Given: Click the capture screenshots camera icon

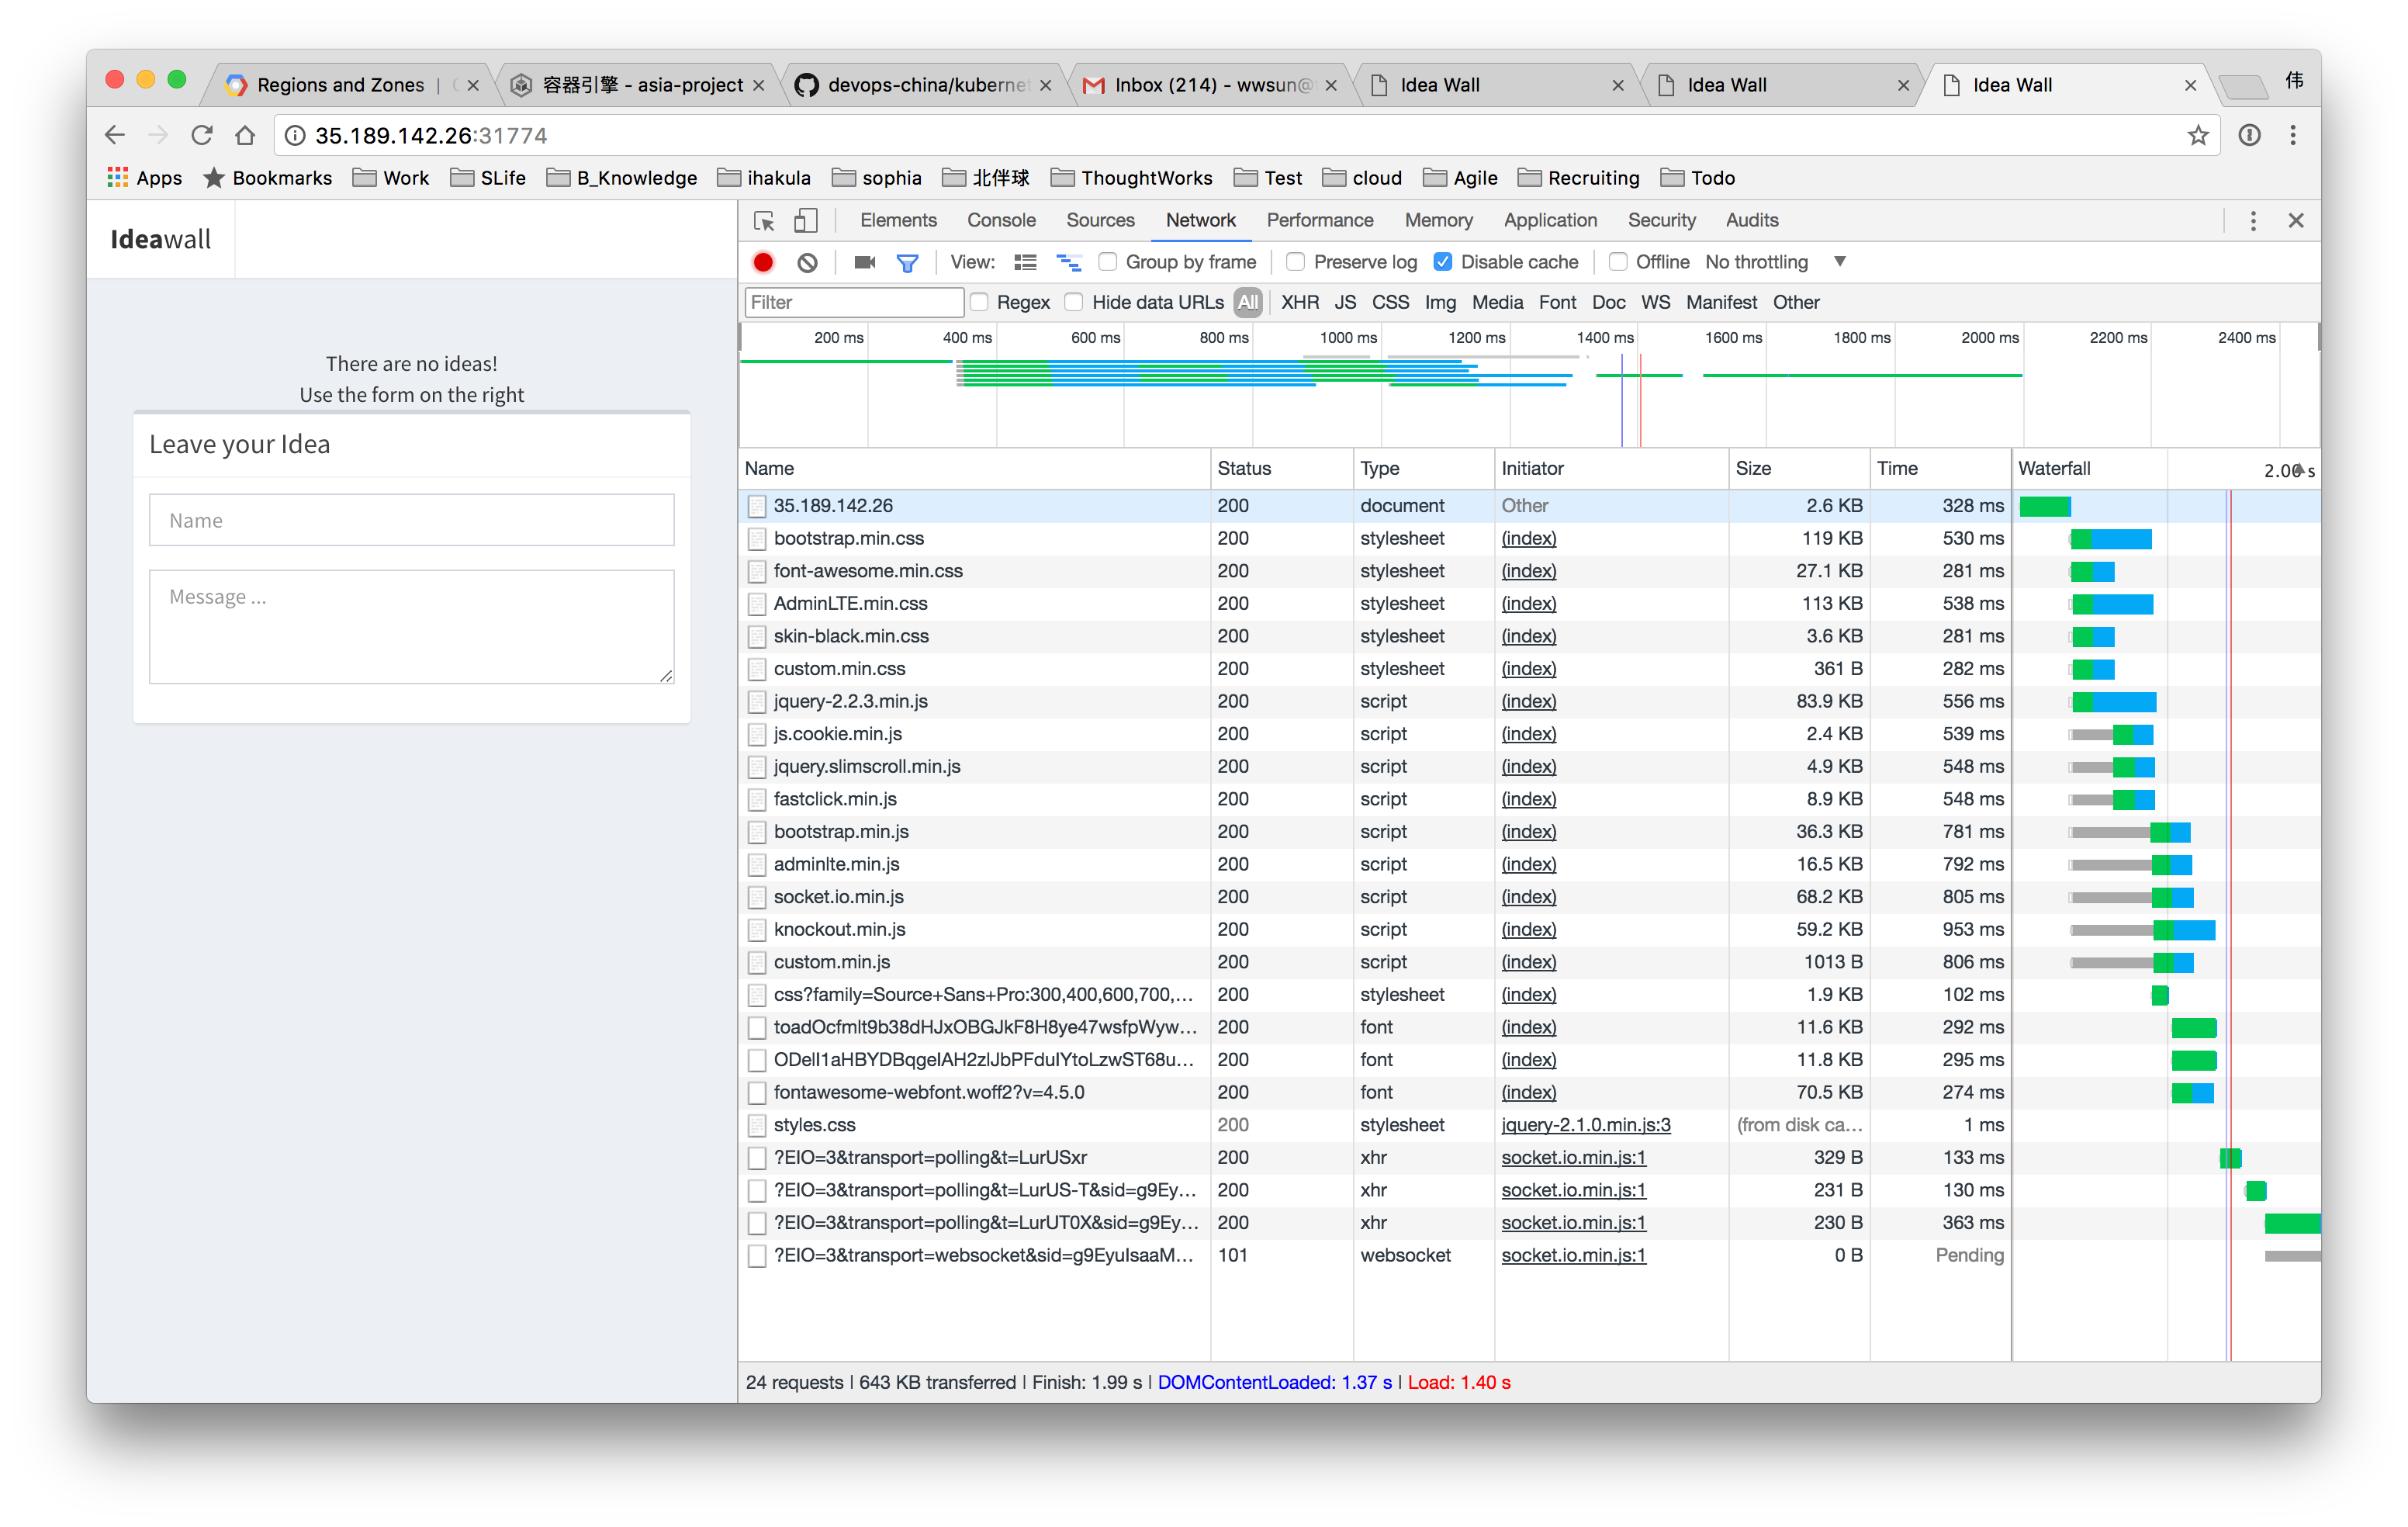Looking at the screenshot, I should (864, 262).
